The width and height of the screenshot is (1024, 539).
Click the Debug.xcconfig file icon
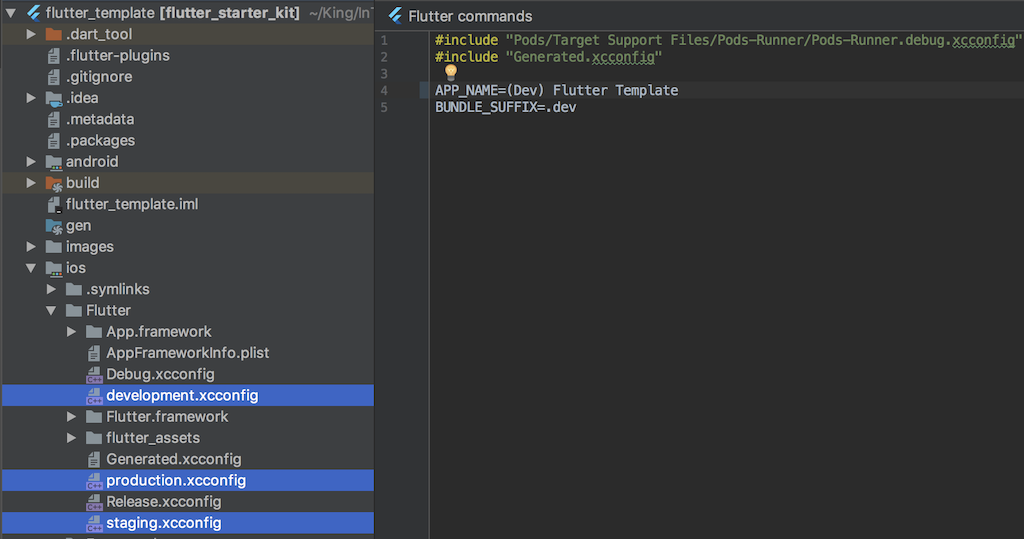coord(94,374)
